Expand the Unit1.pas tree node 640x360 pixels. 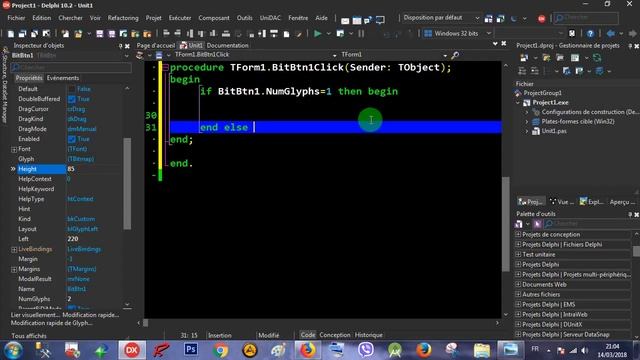(527, 131)
